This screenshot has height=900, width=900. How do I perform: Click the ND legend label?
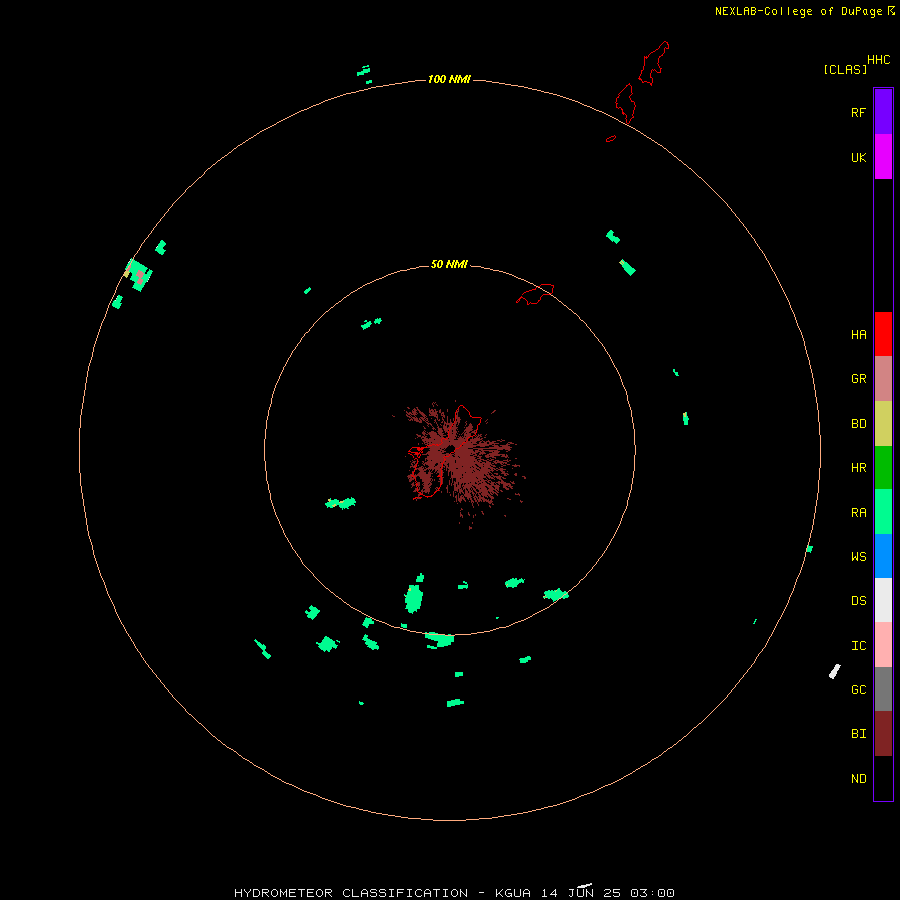(858, 779)
